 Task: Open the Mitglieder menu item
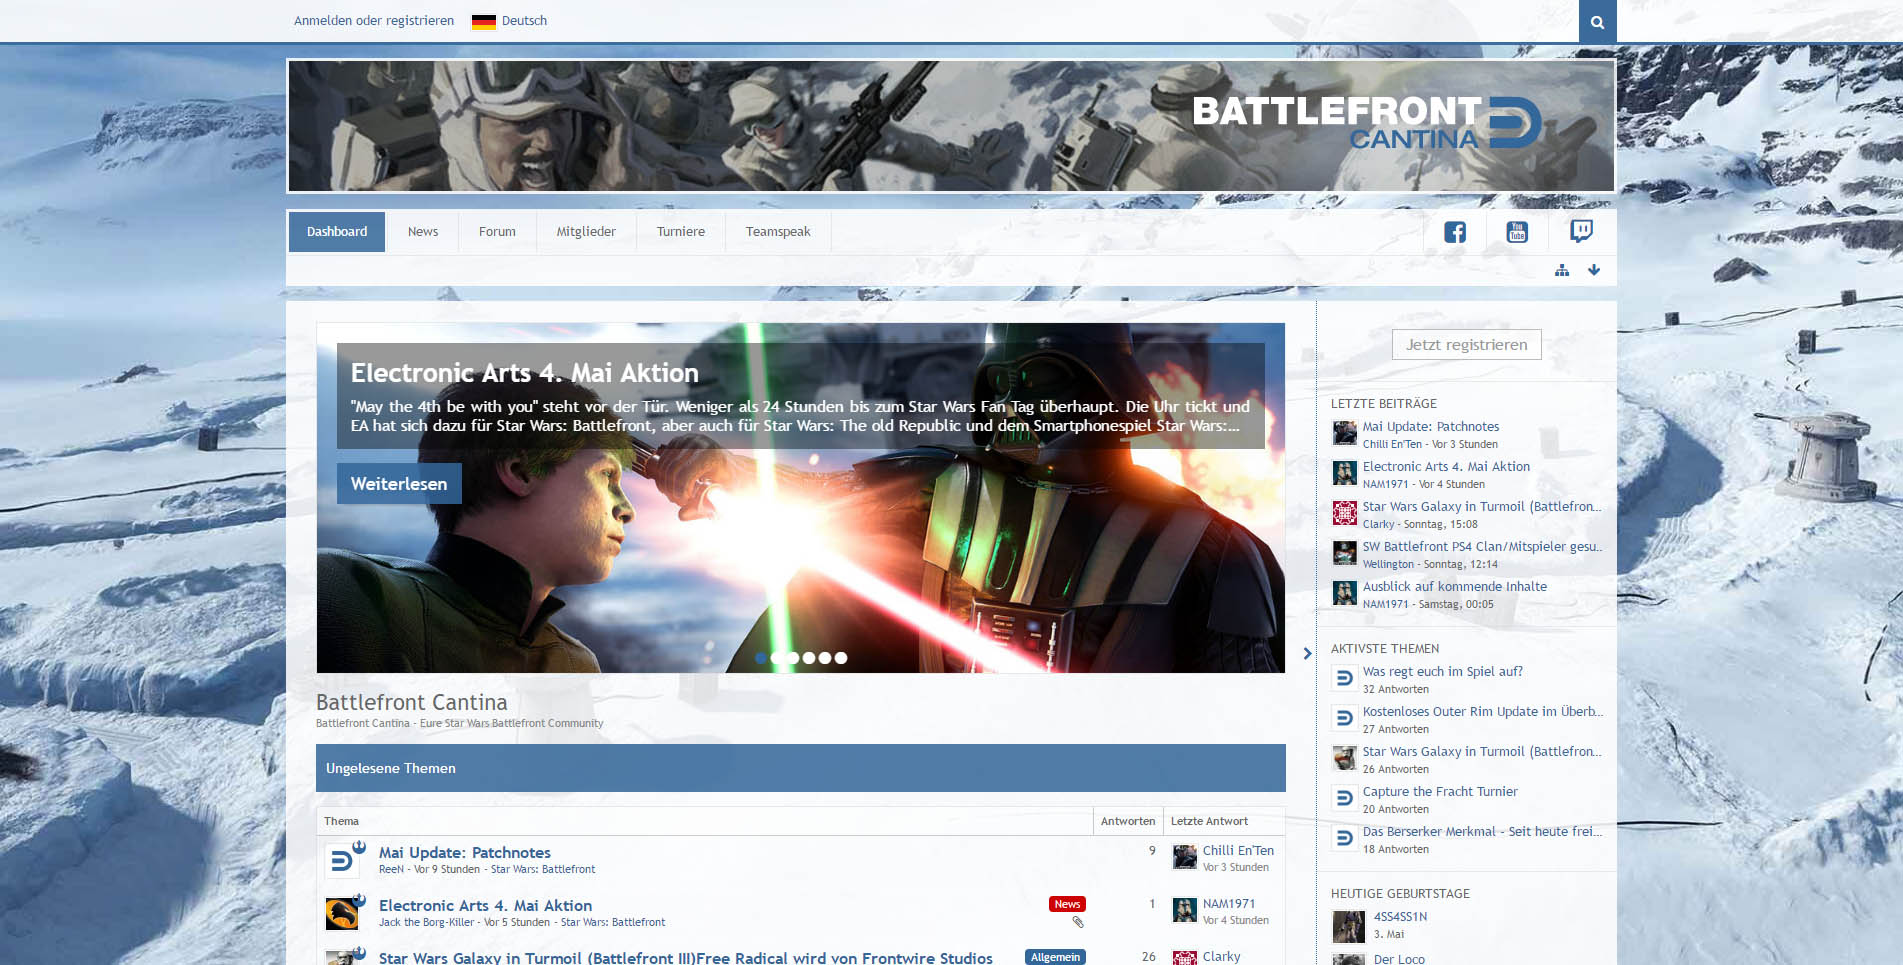(586, 232)
